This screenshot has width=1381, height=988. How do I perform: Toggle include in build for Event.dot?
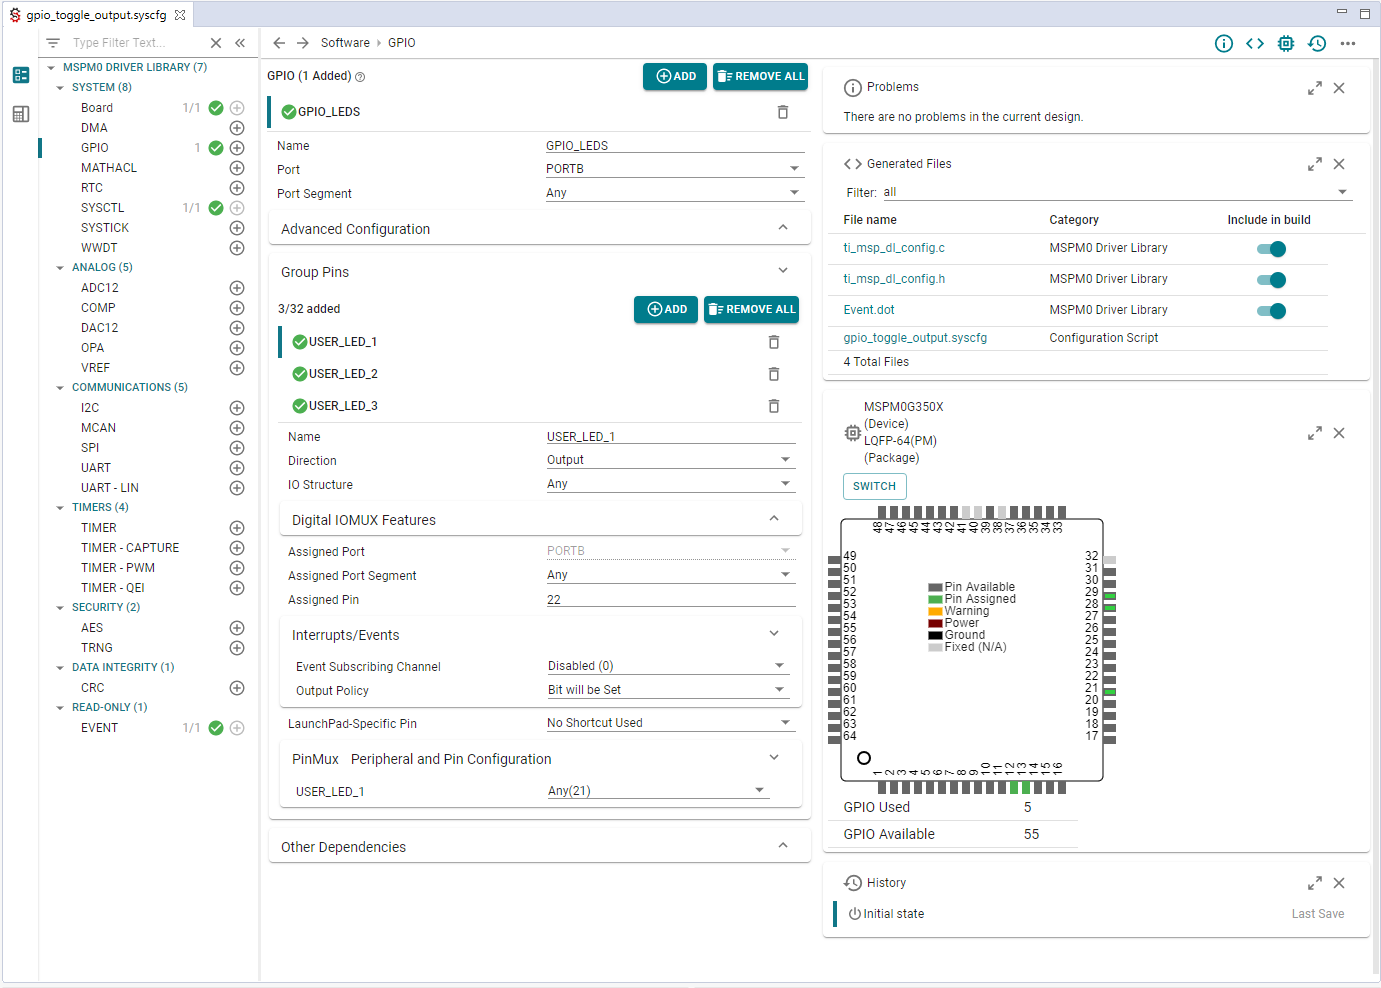(1271, 311)
